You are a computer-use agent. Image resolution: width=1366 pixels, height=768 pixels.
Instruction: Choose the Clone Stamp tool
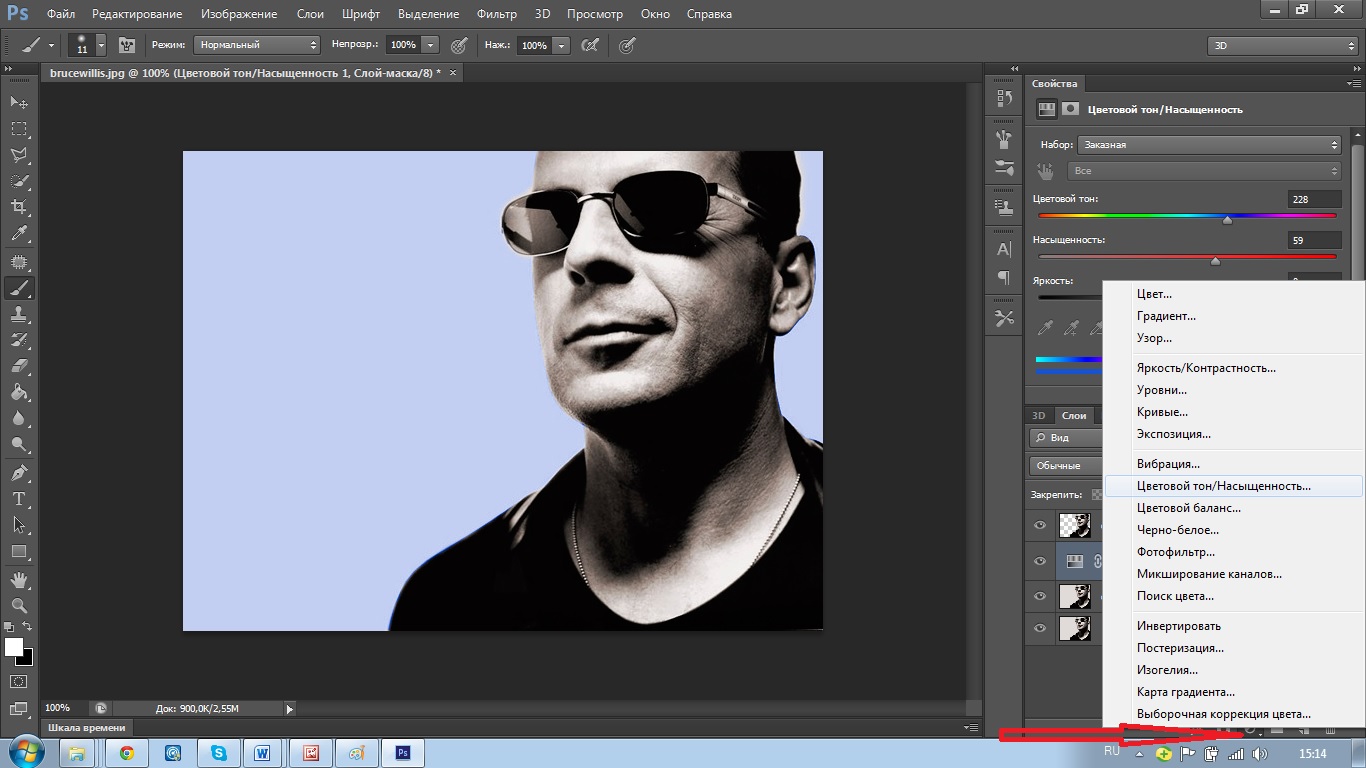19,313
